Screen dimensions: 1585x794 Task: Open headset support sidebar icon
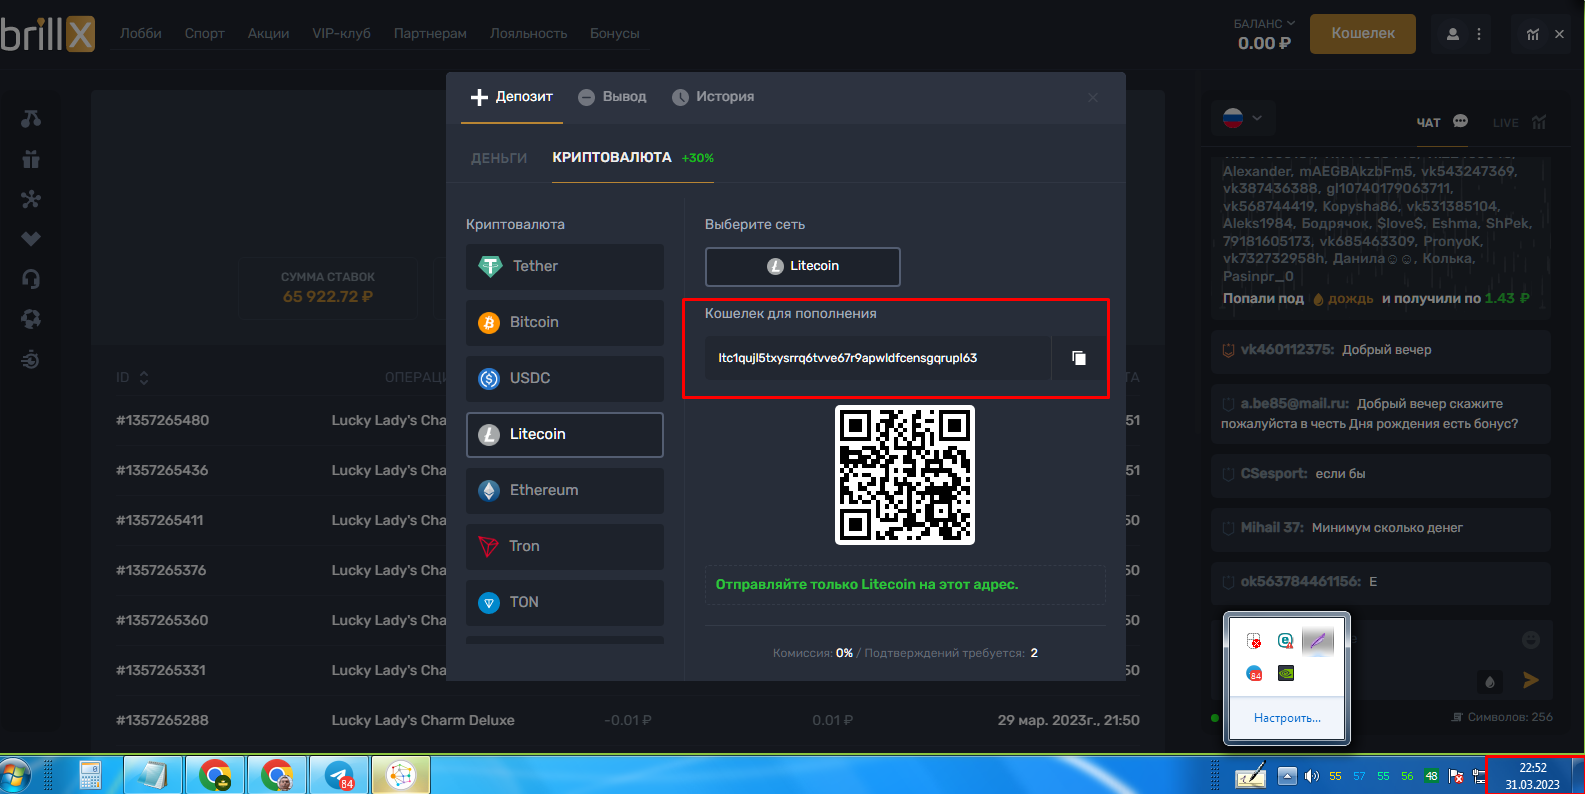point(31,279)
